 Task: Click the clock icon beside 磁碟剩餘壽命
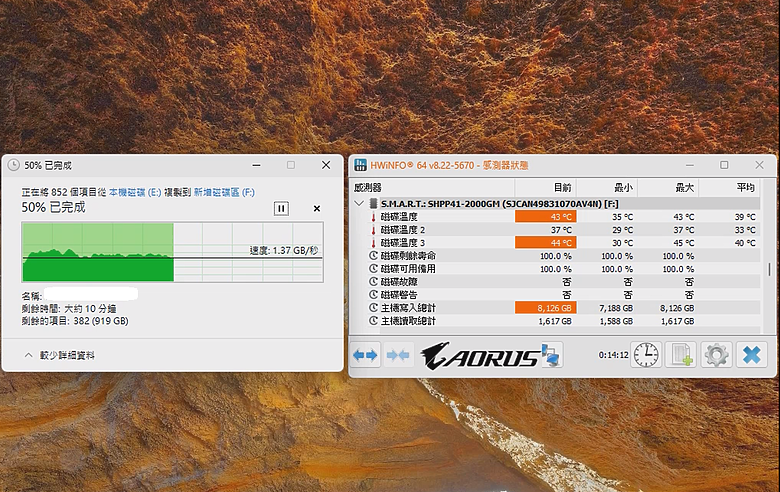click(x=374, y=256)
